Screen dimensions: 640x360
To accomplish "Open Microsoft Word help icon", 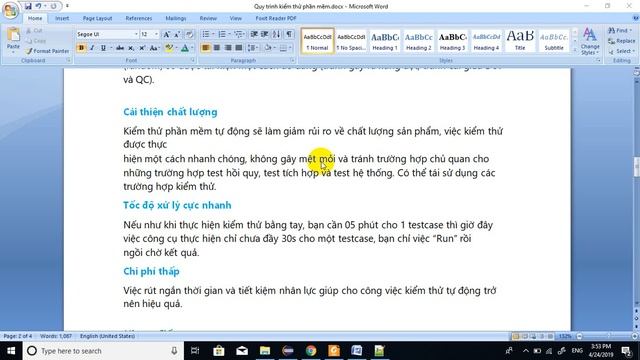I will tap(636, 18).
